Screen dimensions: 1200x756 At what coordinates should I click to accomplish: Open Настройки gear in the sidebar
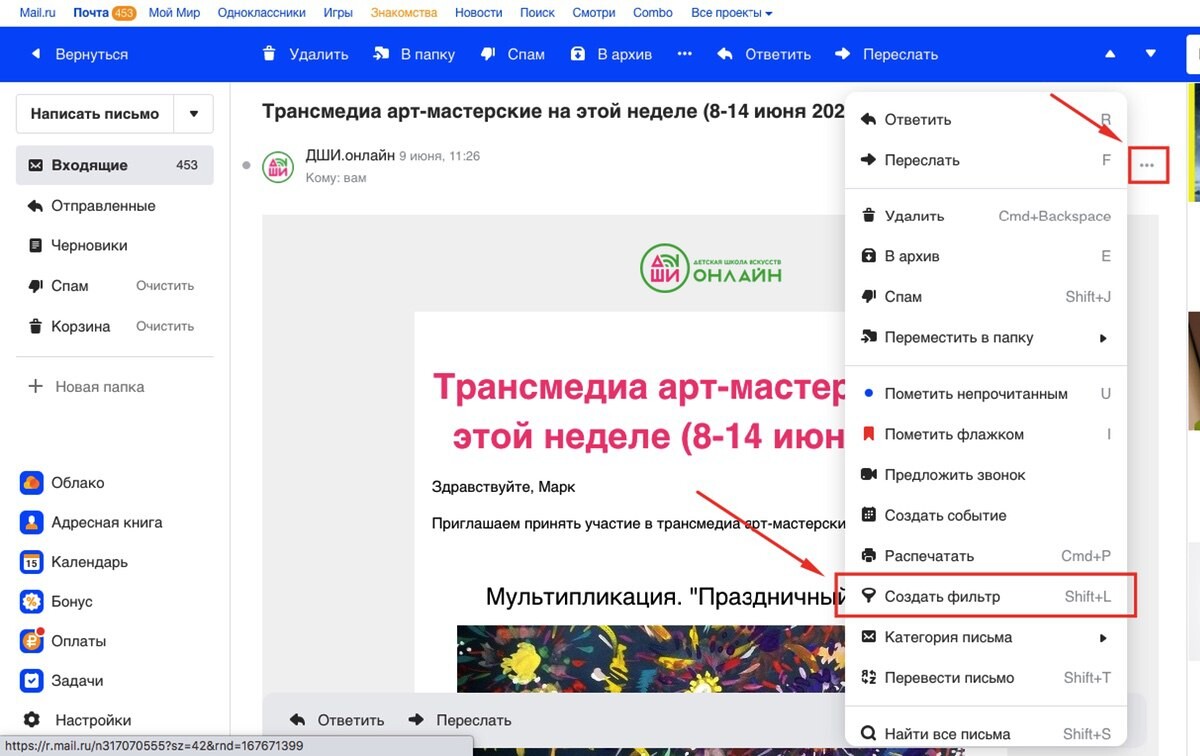[x=32, y=720]
